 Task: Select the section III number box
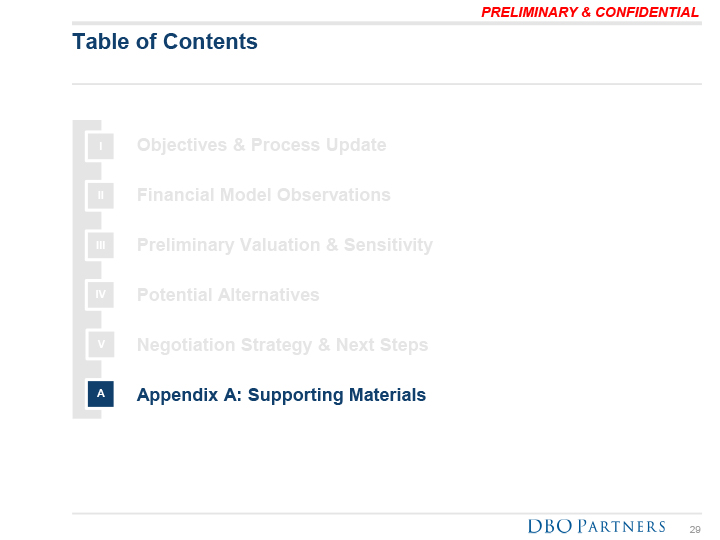click(x=100, y=245)
